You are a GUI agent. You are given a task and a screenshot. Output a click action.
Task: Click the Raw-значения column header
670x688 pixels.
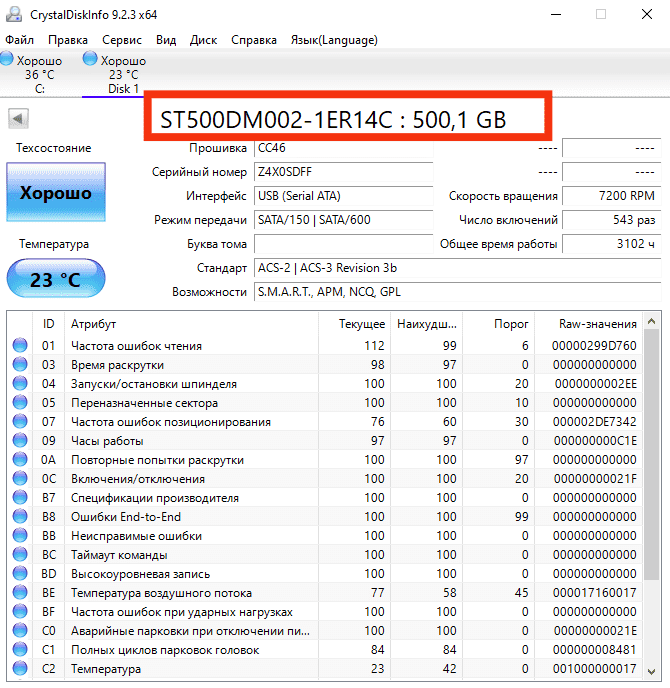click(x=598, y=324)
